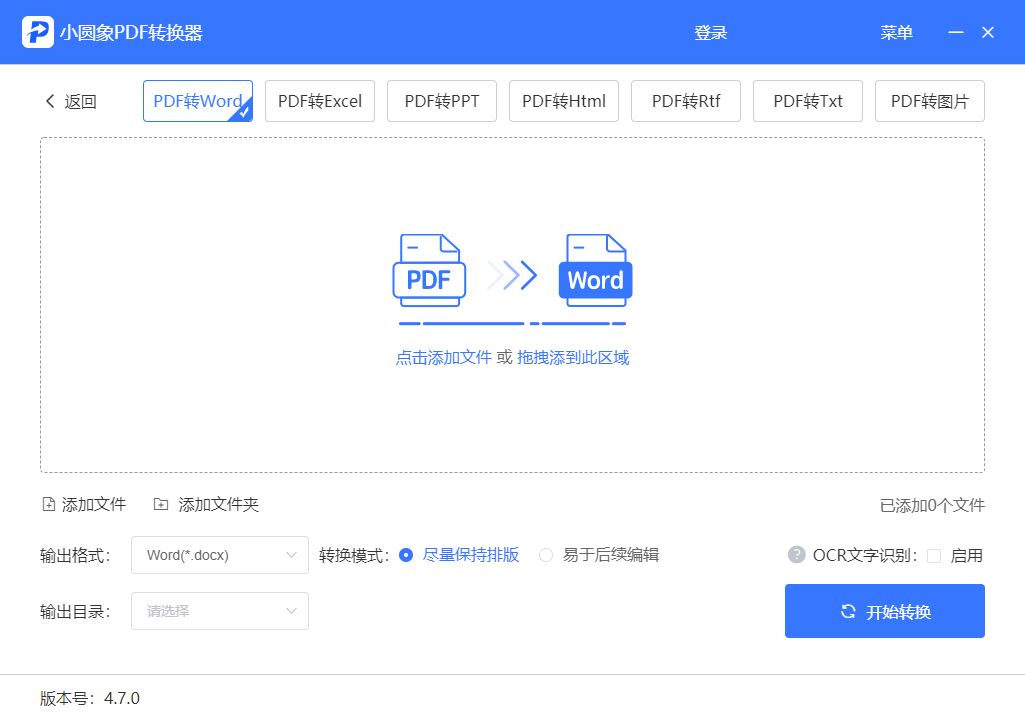Close the PDF converter window

click(988, 32)
